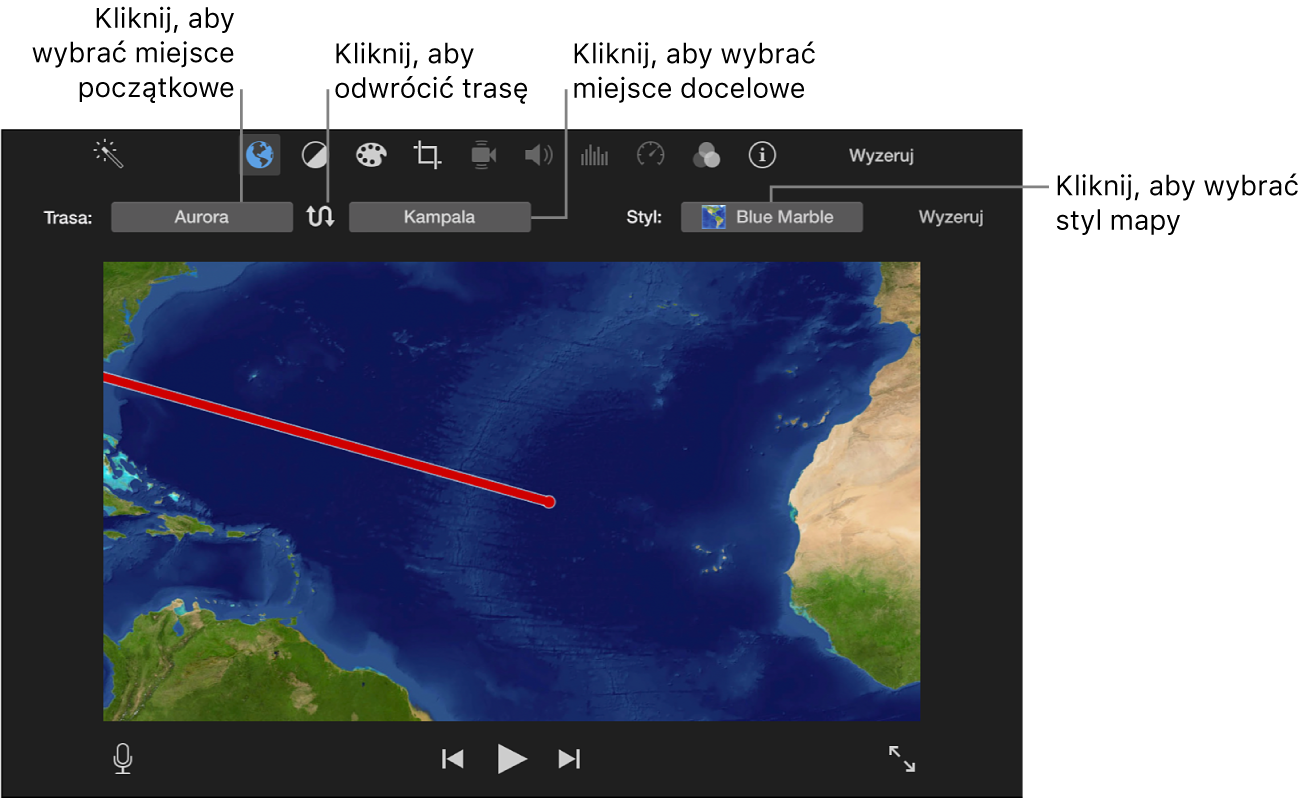Show clip information icon
The width and height of the screenshot is (1303, 798).
click(x=763, y=155)
